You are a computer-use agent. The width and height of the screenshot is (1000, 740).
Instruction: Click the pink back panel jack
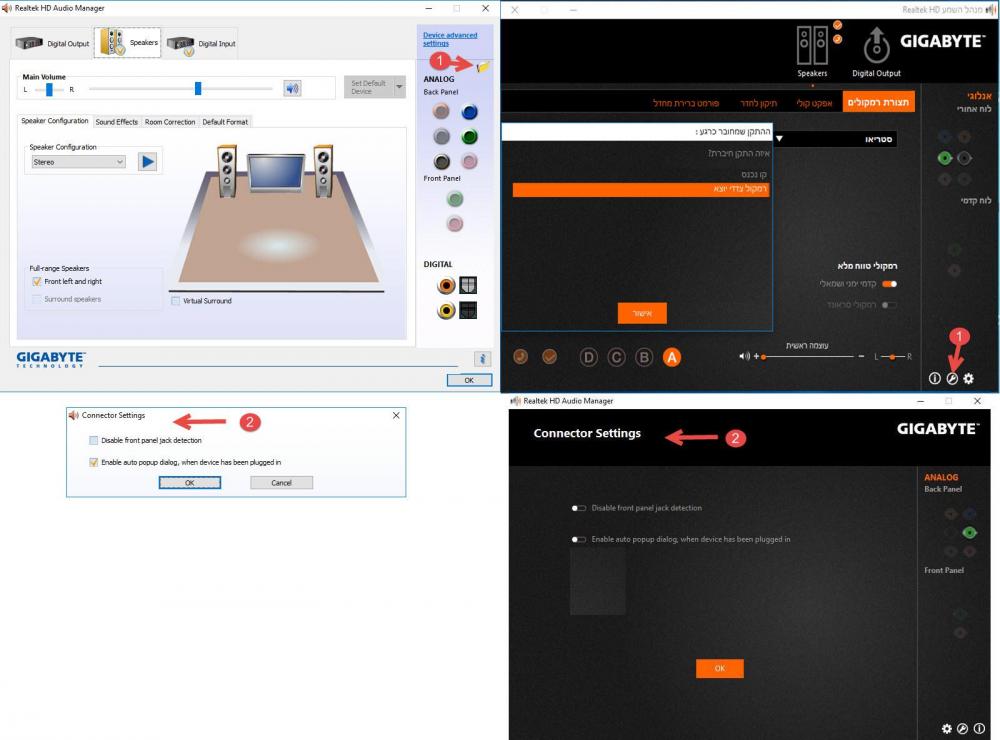coord(469,161)
